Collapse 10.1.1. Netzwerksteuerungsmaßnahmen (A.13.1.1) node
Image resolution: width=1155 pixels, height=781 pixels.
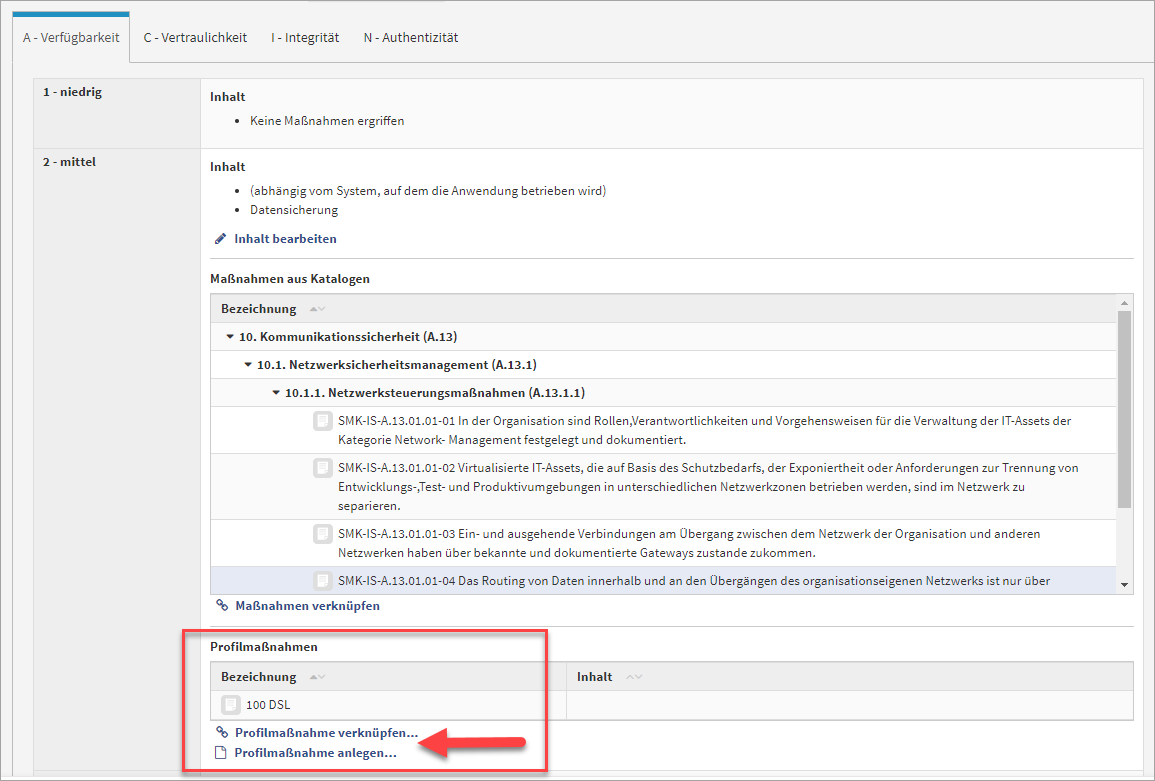[275, 393]
